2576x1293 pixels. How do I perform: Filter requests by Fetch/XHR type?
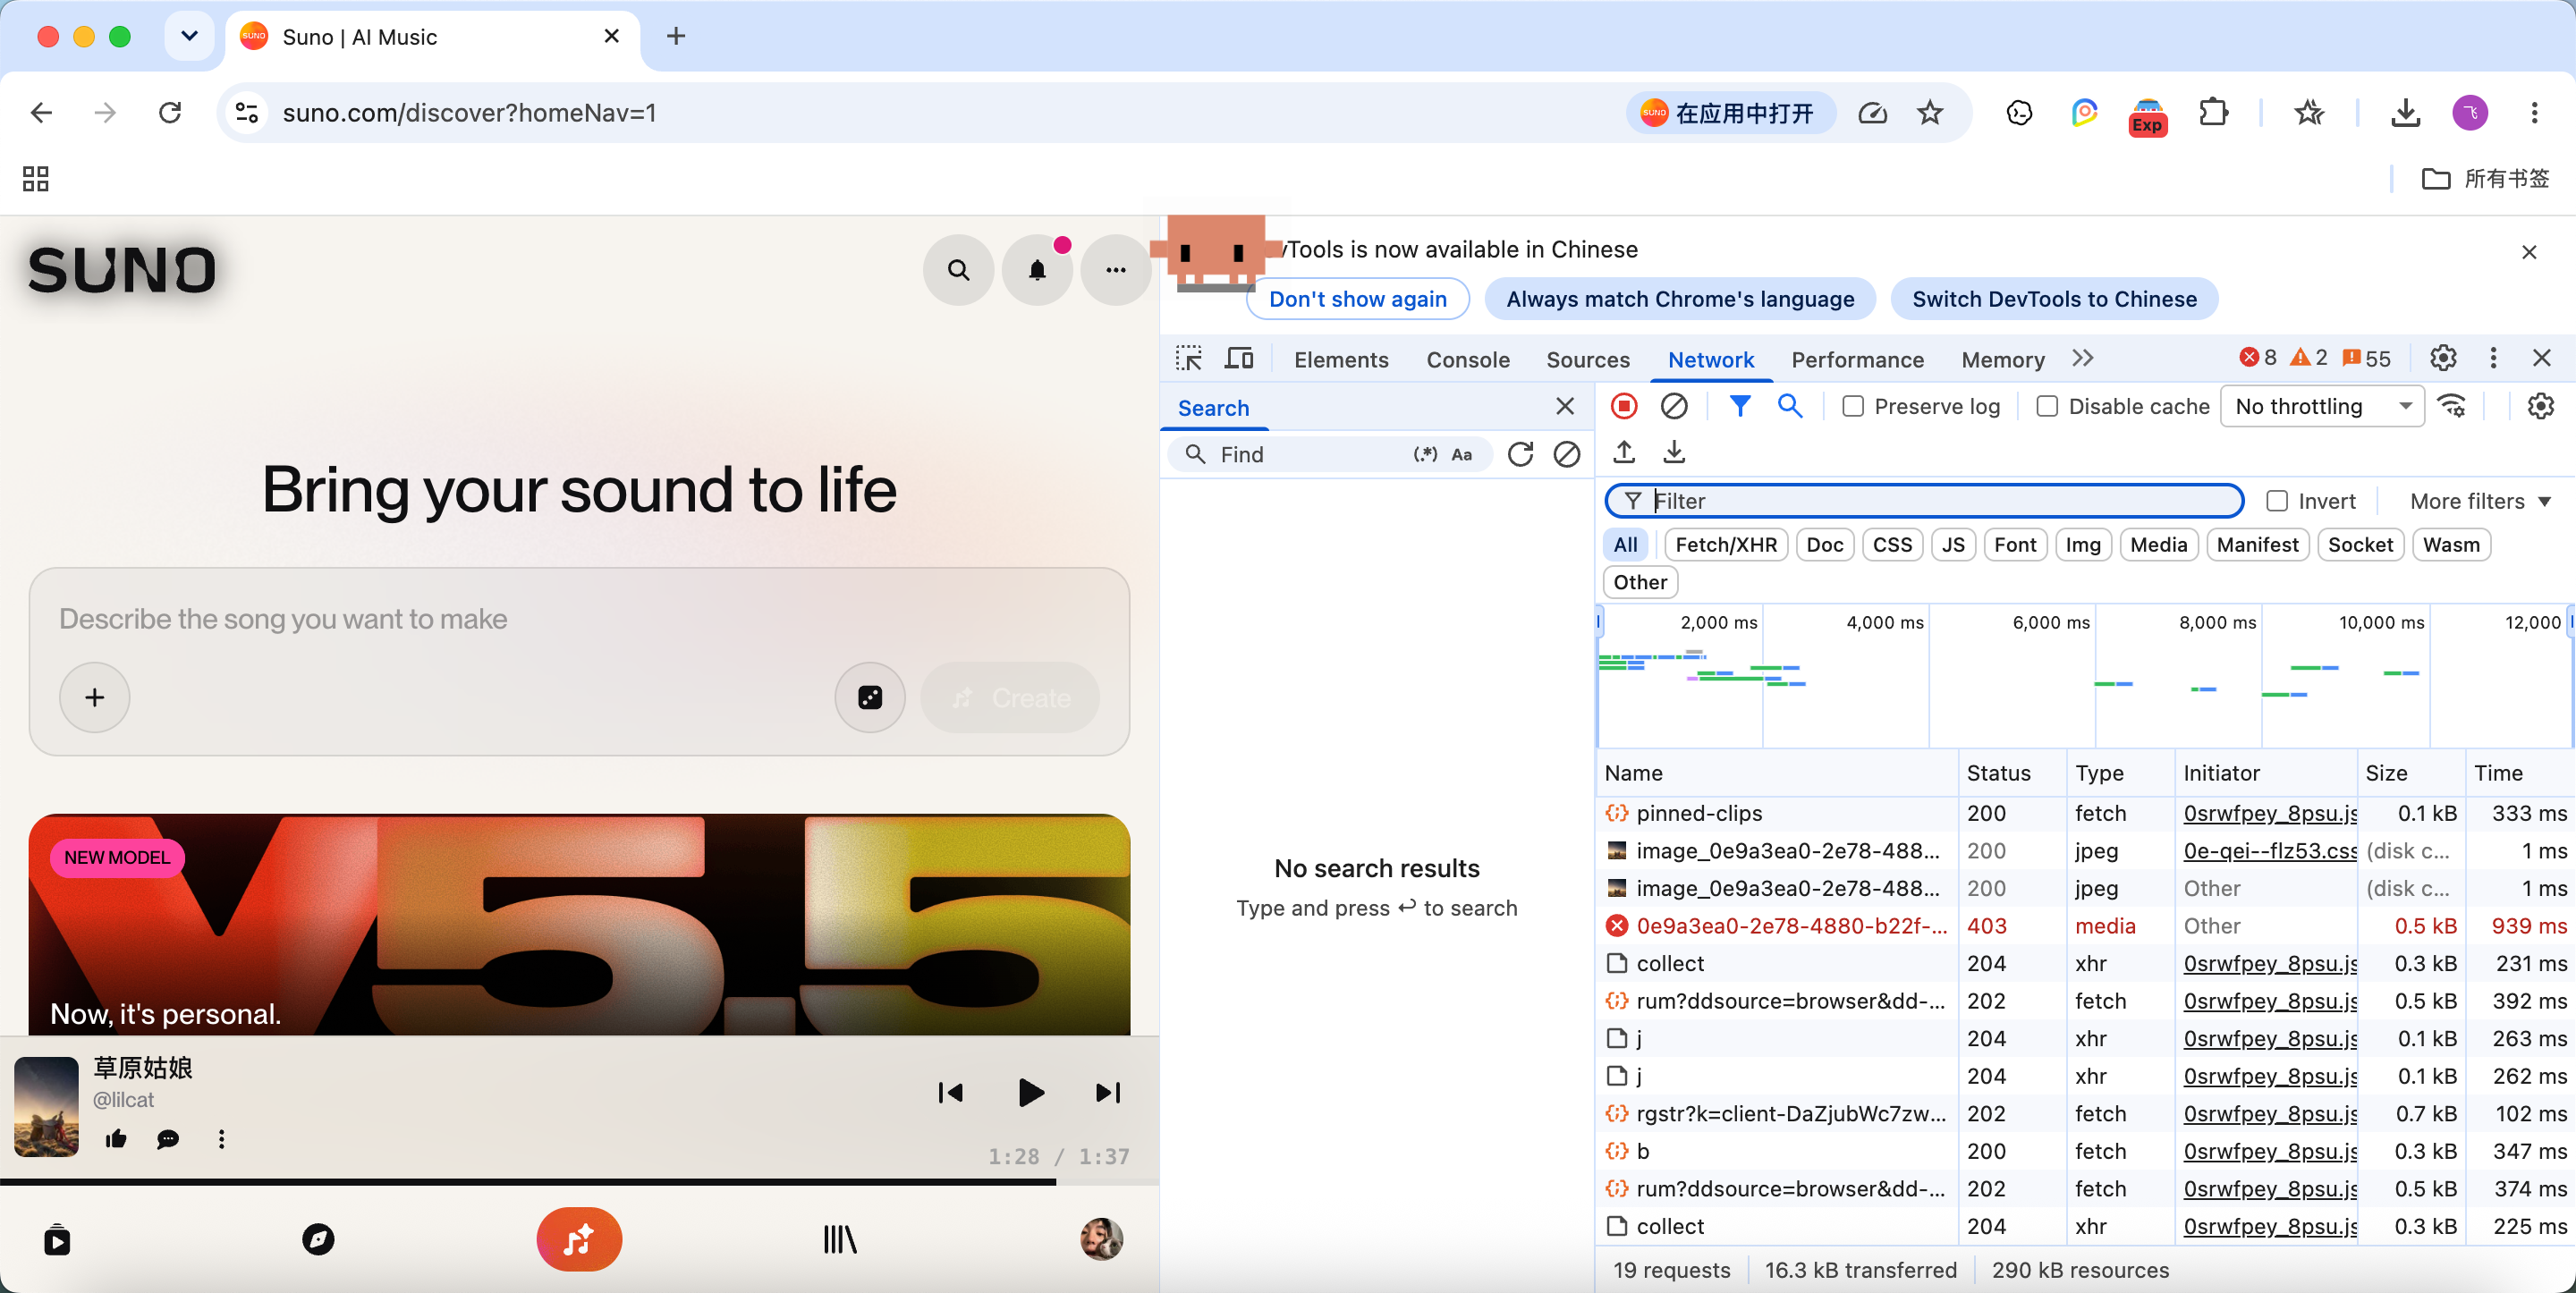[x=1726, y=545]
